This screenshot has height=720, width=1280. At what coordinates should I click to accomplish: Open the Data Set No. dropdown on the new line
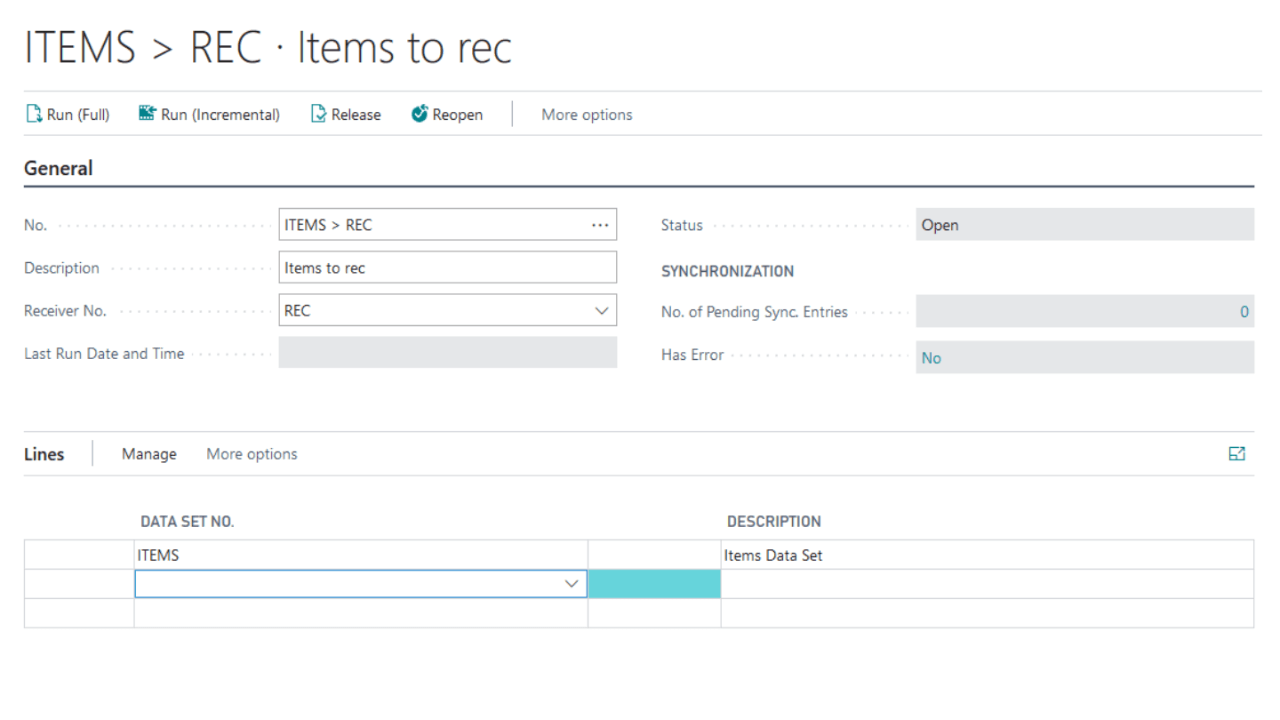(572, 584)
